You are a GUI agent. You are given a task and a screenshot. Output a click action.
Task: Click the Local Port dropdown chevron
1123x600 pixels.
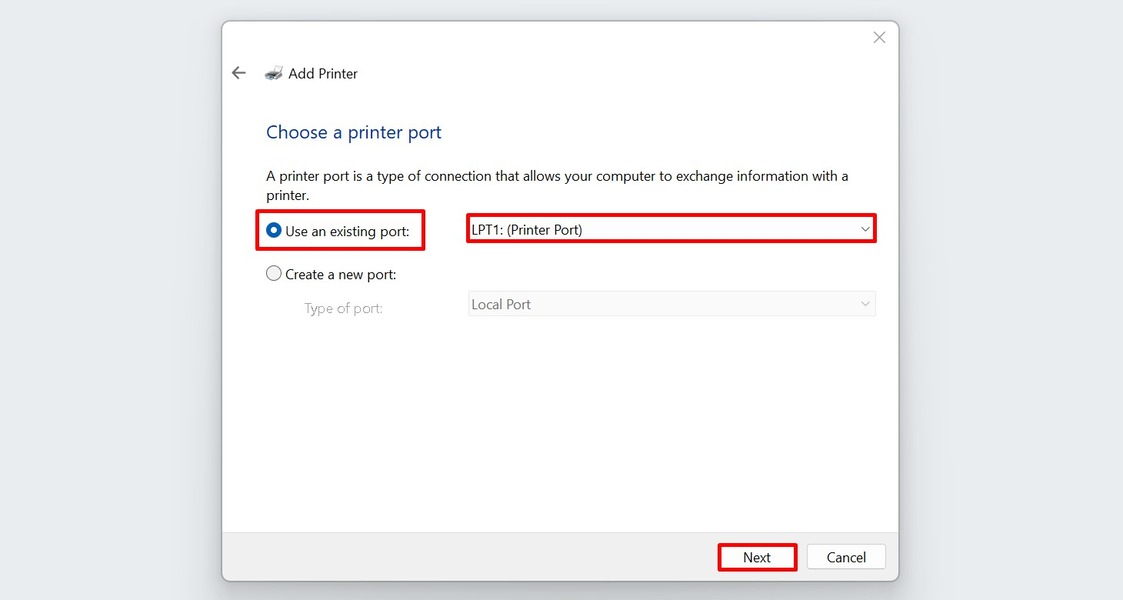(864, 304)
